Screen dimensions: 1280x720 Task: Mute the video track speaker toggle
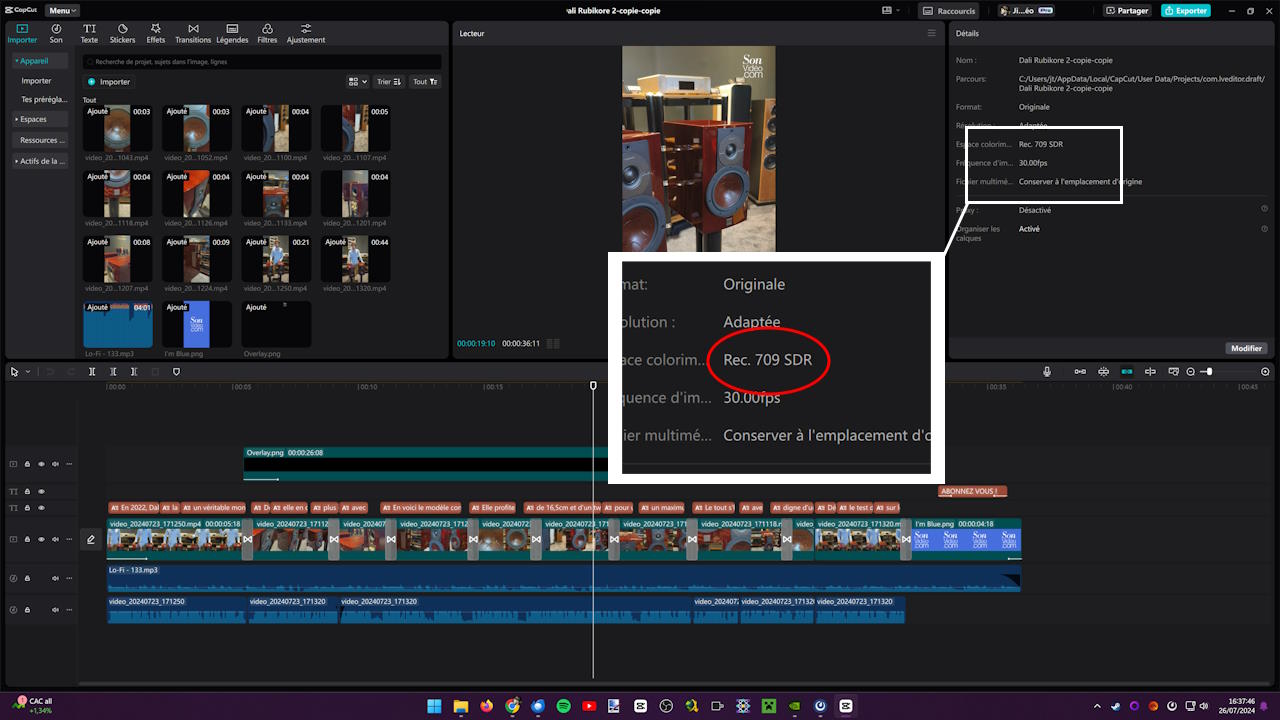[x=53, y=538]
